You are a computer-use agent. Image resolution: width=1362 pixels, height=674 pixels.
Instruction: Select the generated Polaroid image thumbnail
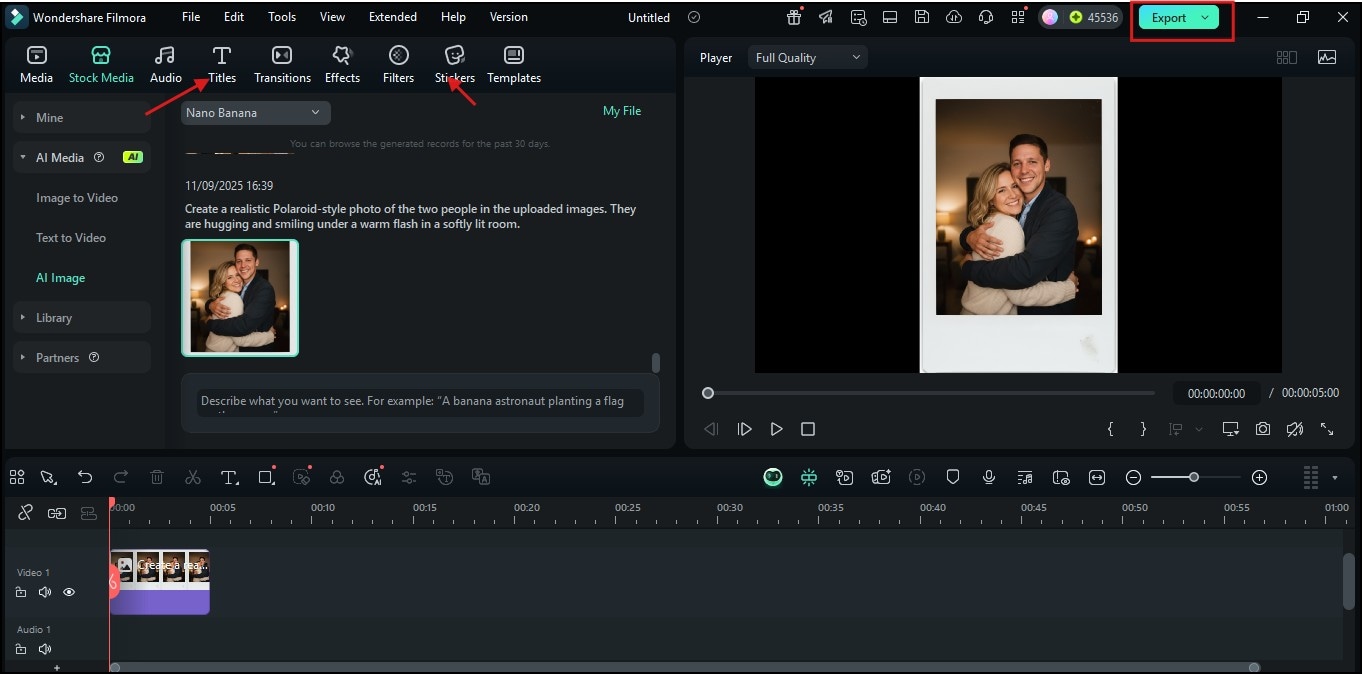tap(240, 297)
